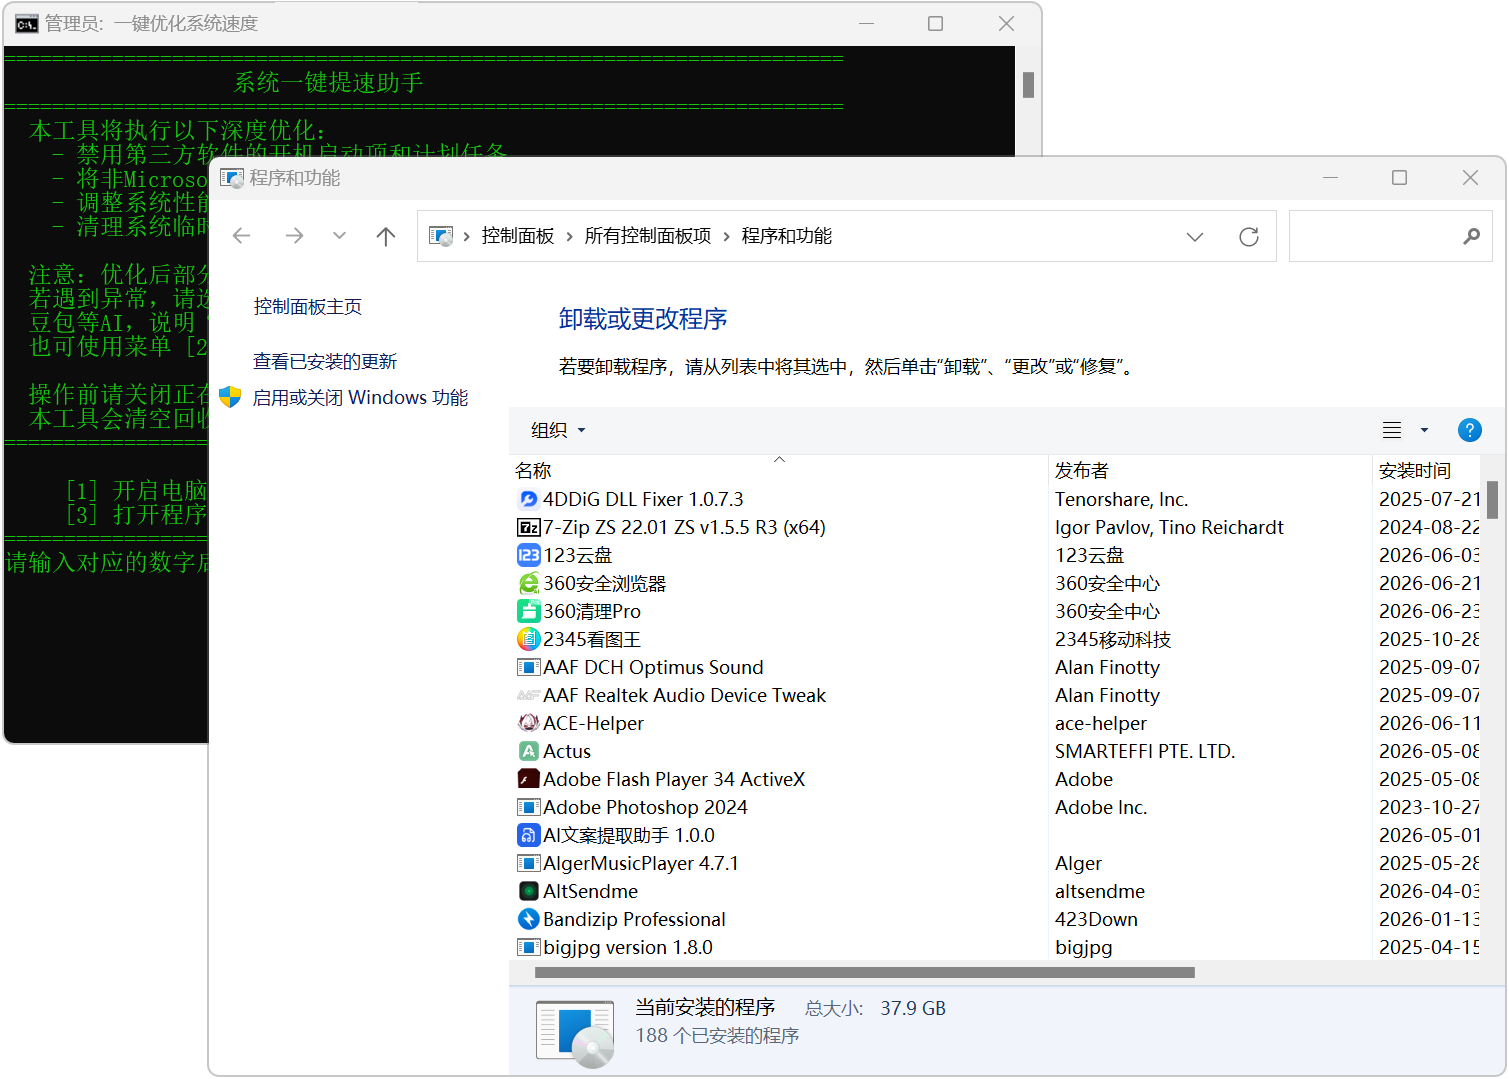Click the 7-Zip ZS program icon
This screenshot has height=1079, width=1509.
(528, 527)
